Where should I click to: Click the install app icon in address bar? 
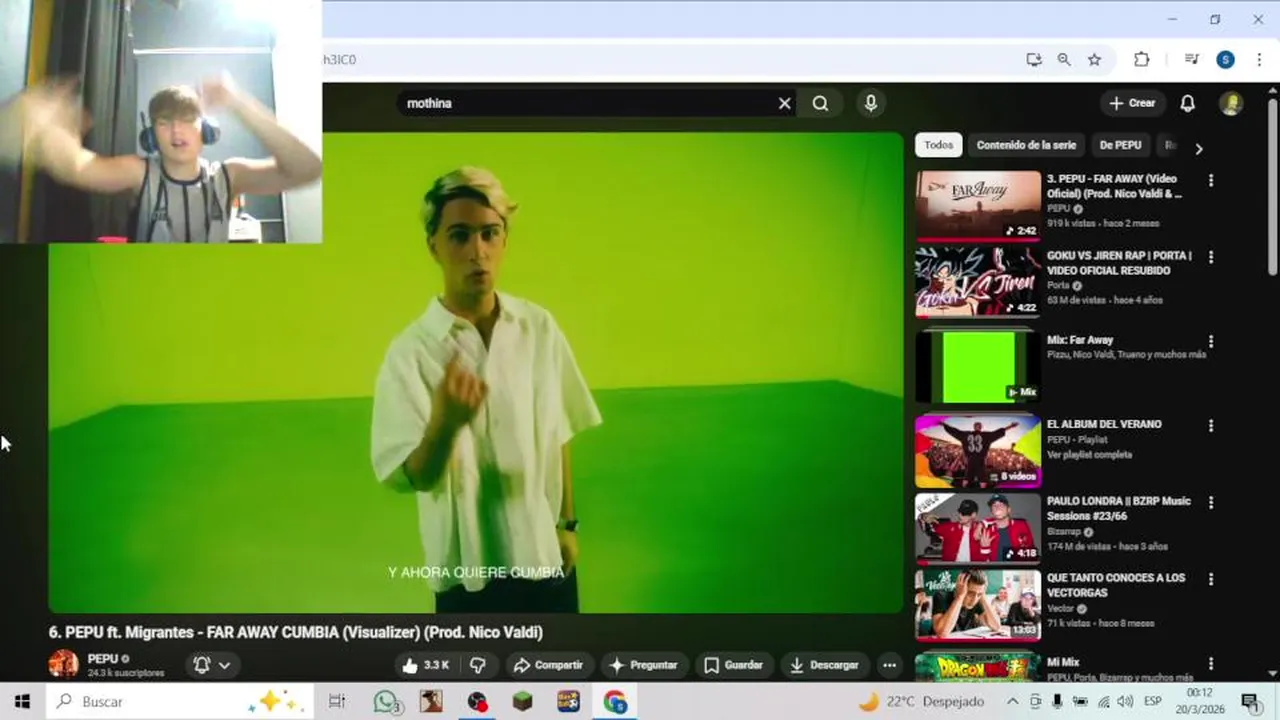pos(1034,60)
